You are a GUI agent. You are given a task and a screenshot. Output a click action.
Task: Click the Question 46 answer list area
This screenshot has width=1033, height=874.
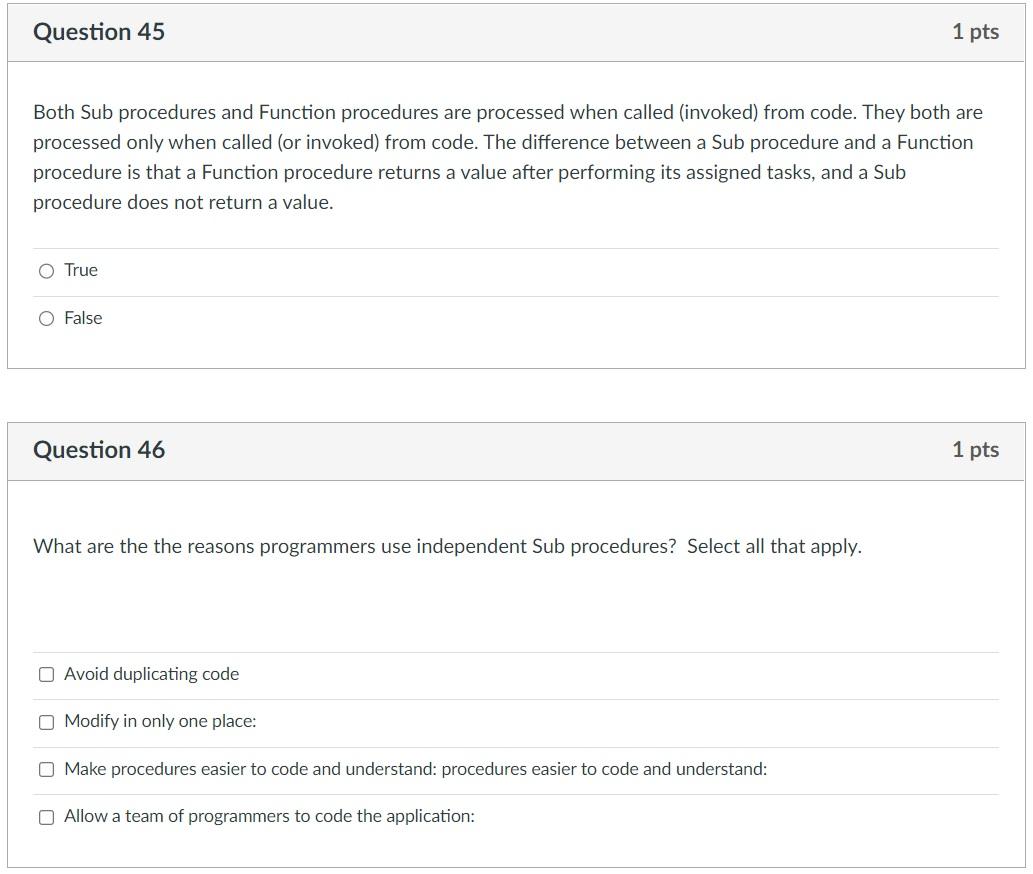(x=500, y=745)
